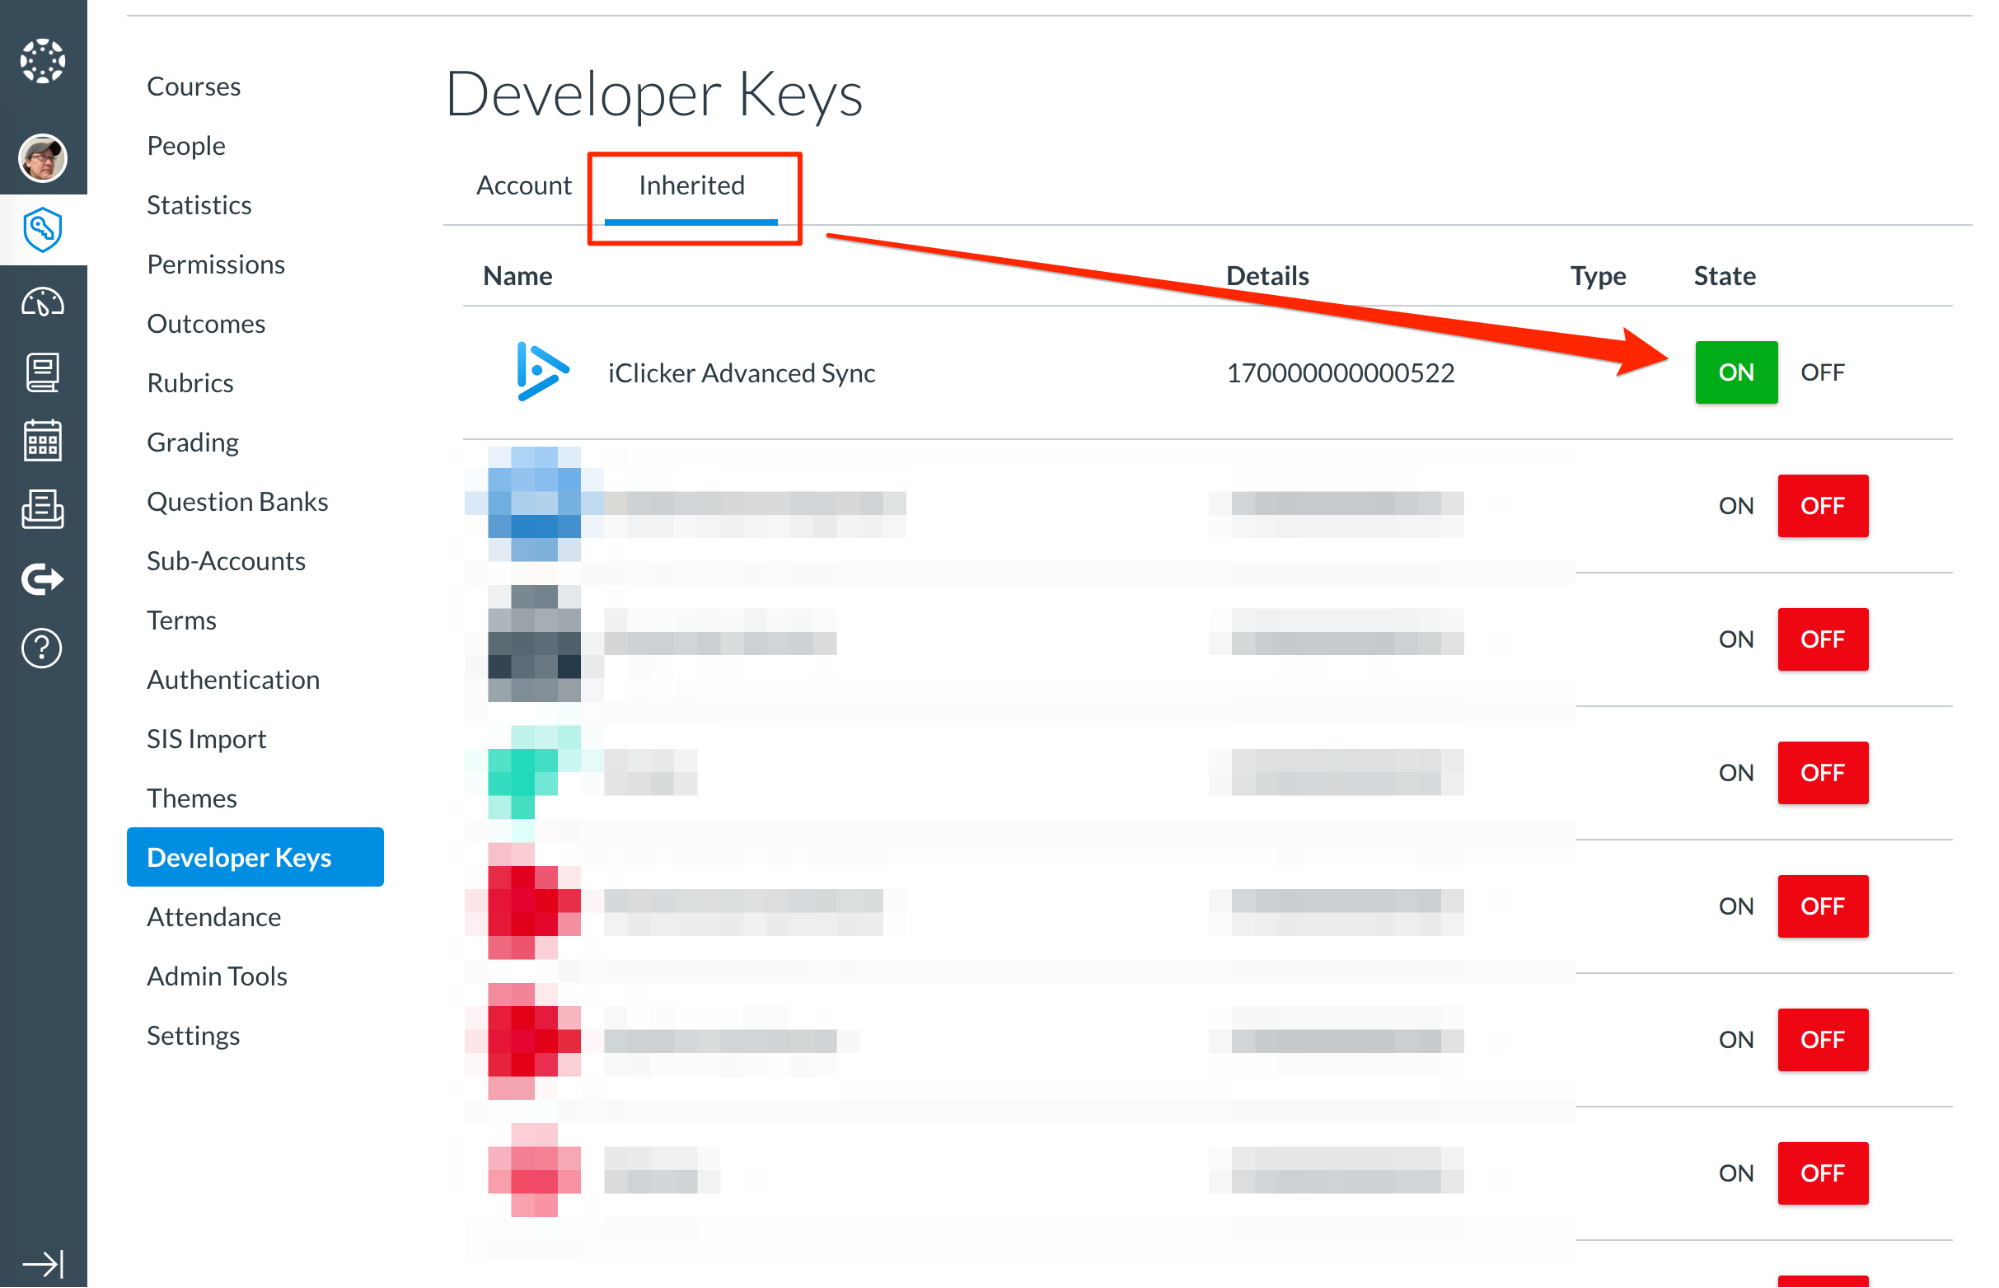Click the calendar icon in sidebar
The width and height of the screenshot is (1999, 1288).
tap(43, 440)
